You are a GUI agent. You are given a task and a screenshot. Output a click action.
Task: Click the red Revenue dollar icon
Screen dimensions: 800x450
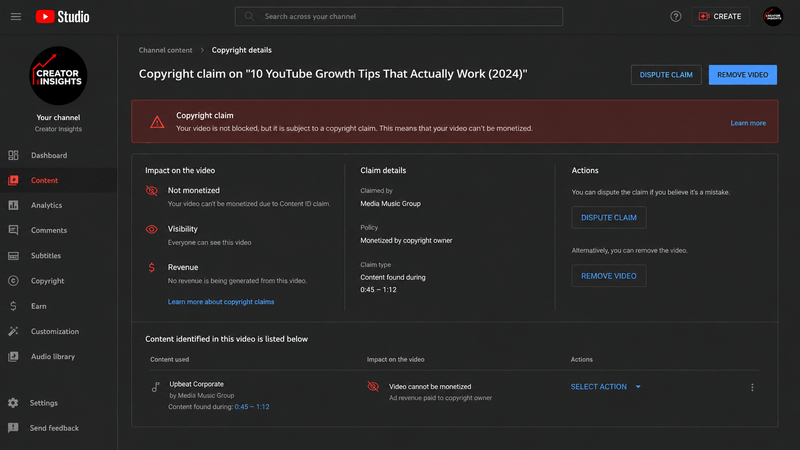[152, 267]
